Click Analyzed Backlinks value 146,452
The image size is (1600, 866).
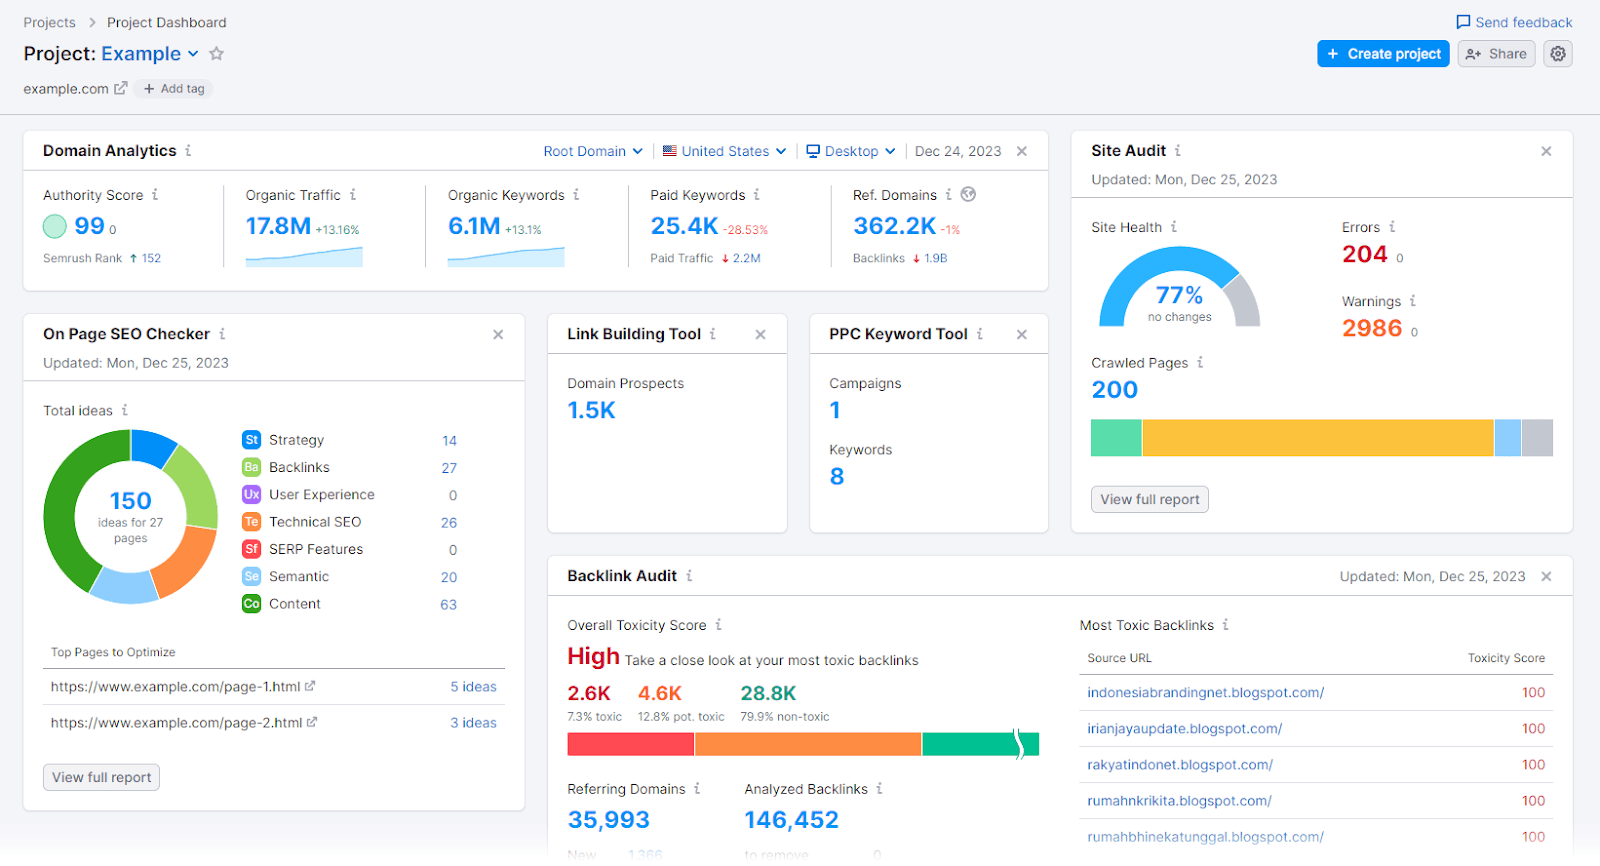(x=791, y=820)
